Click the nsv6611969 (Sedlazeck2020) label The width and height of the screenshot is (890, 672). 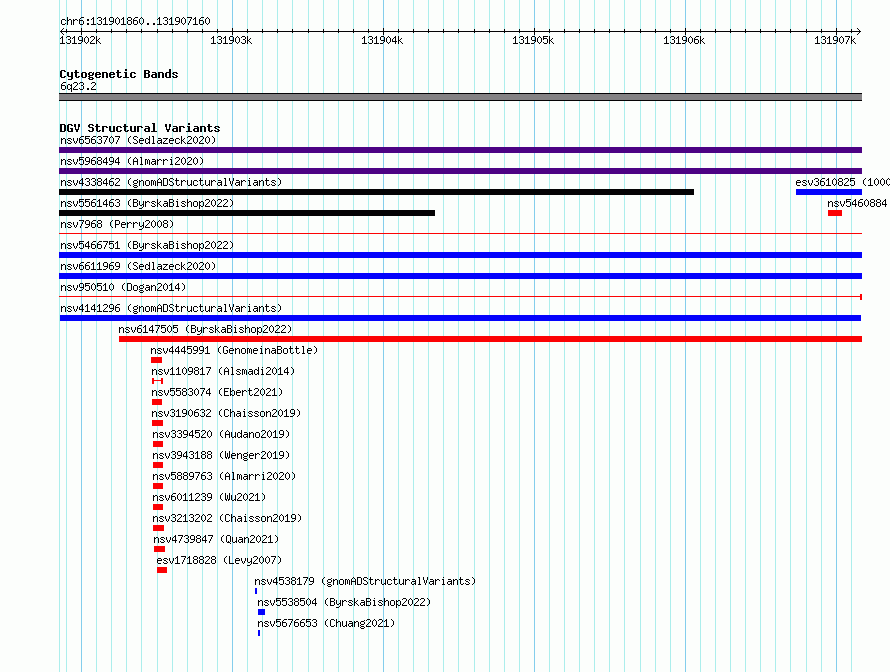tap(138, 266)
